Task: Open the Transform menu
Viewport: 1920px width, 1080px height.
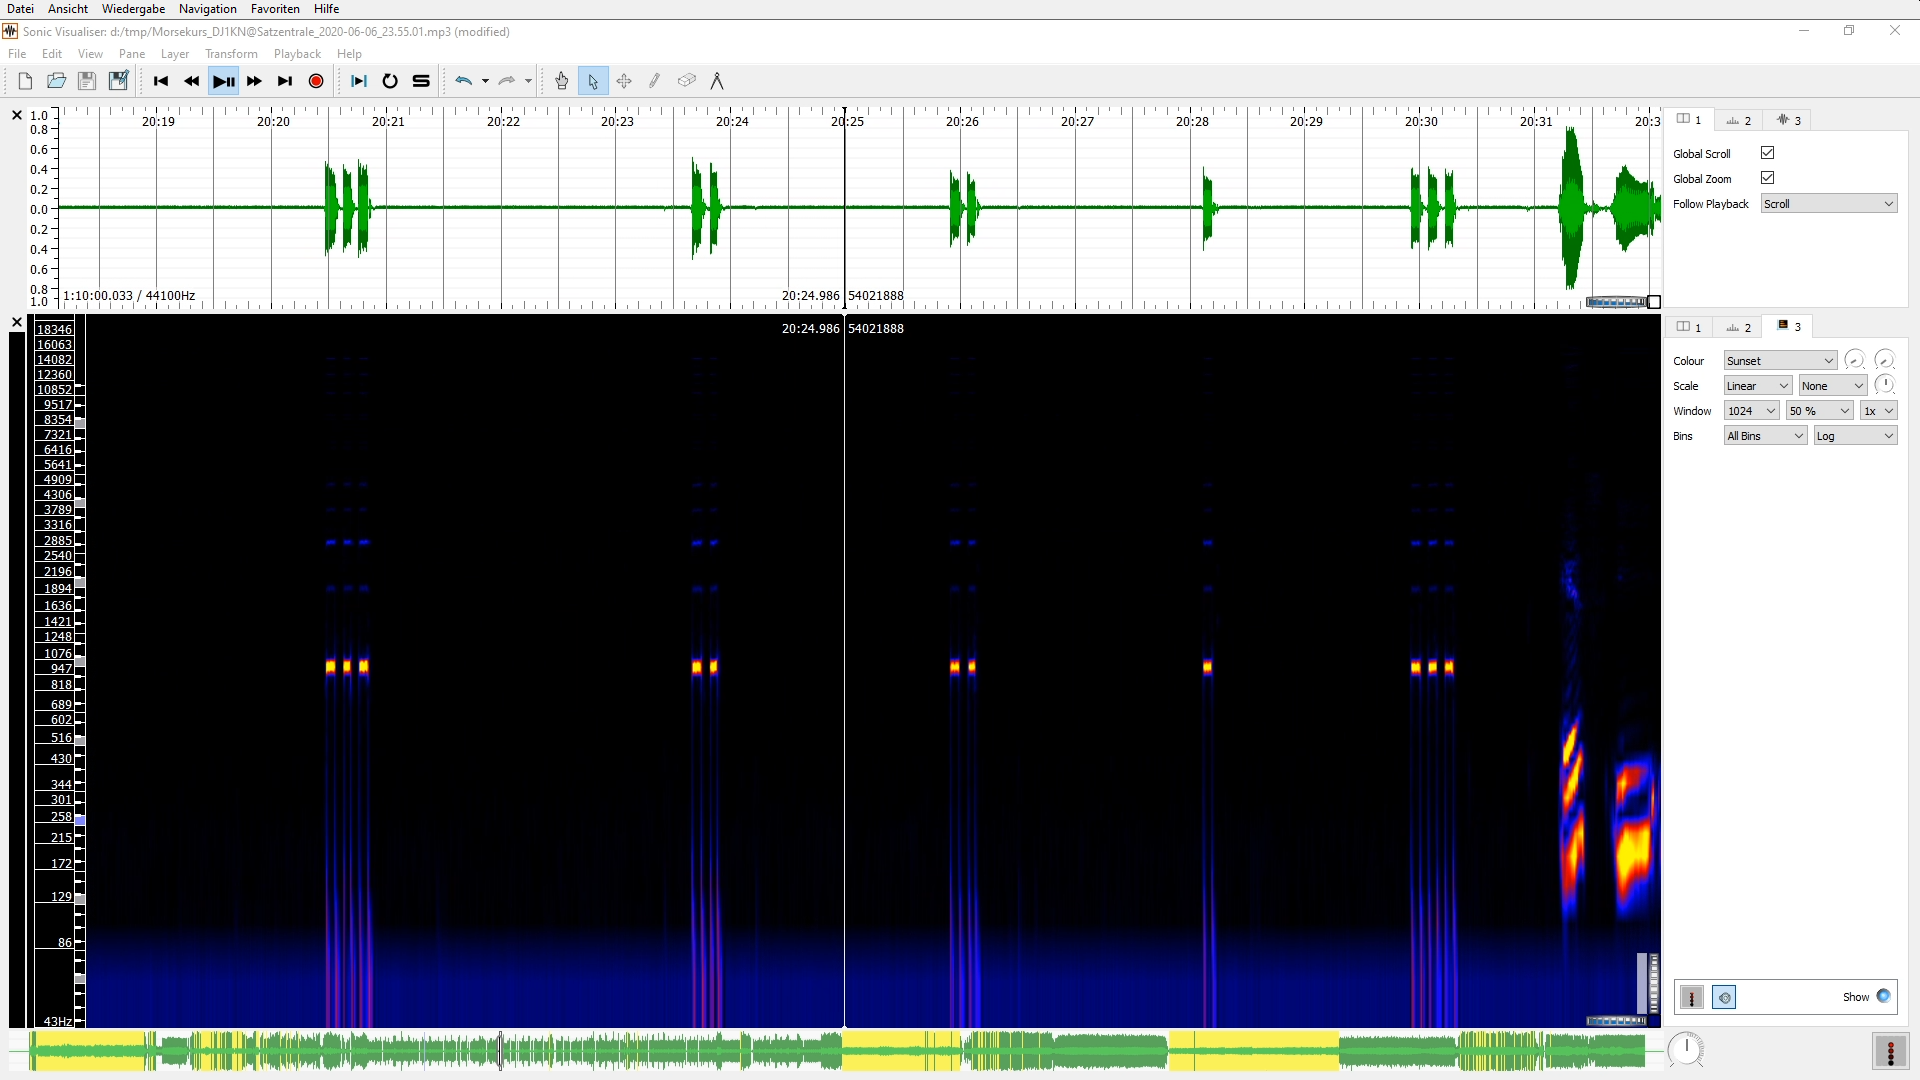Action: coord(231,54)
